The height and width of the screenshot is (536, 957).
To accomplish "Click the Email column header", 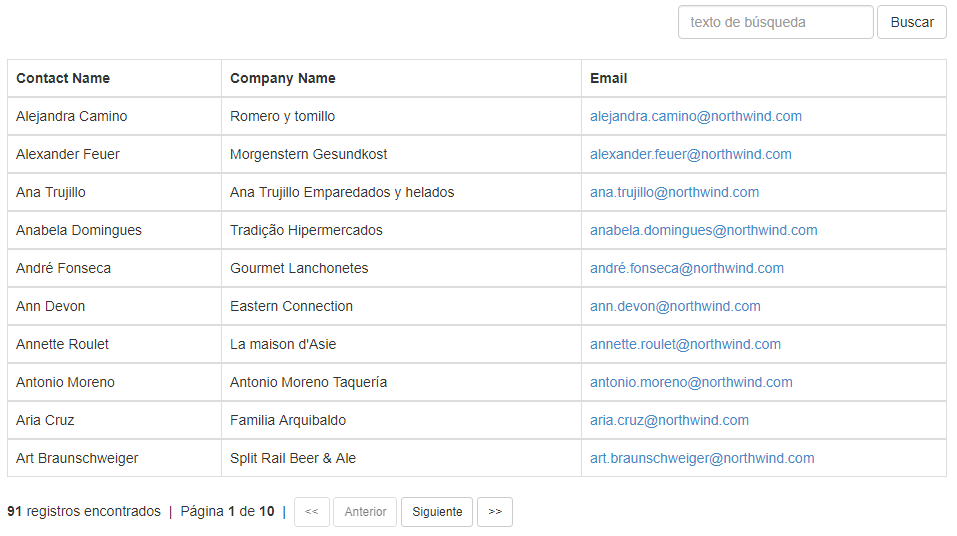I will pos(609,78).
